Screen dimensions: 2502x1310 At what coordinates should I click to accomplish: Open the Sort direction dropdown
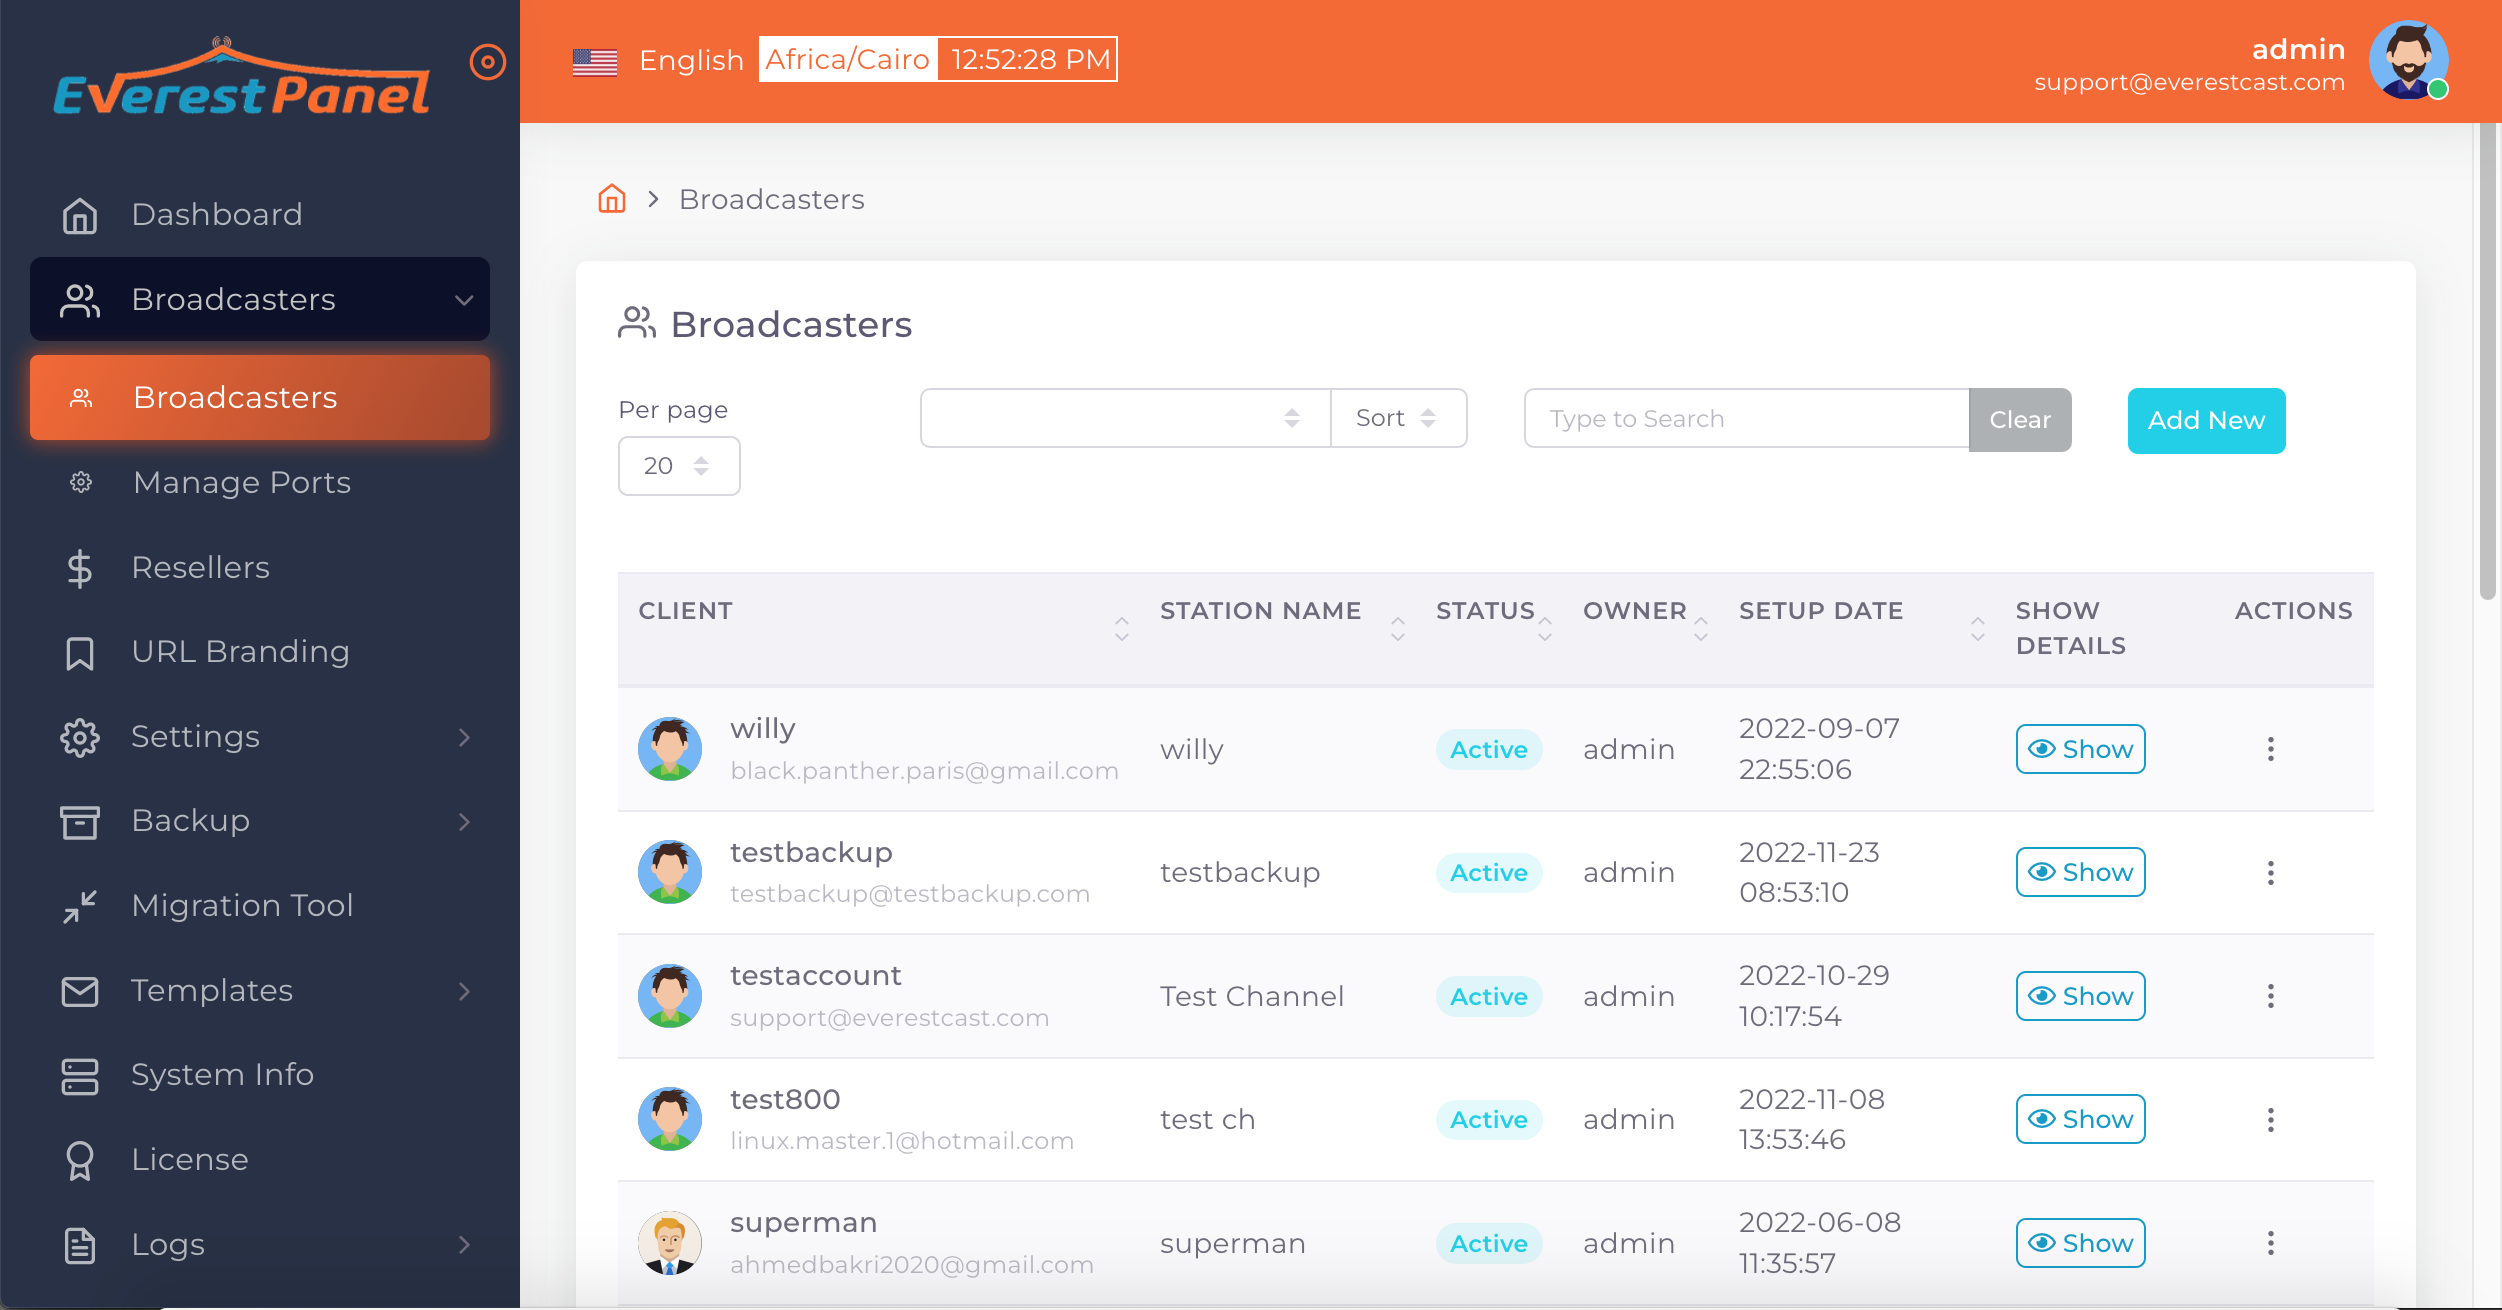point(1397,418)
